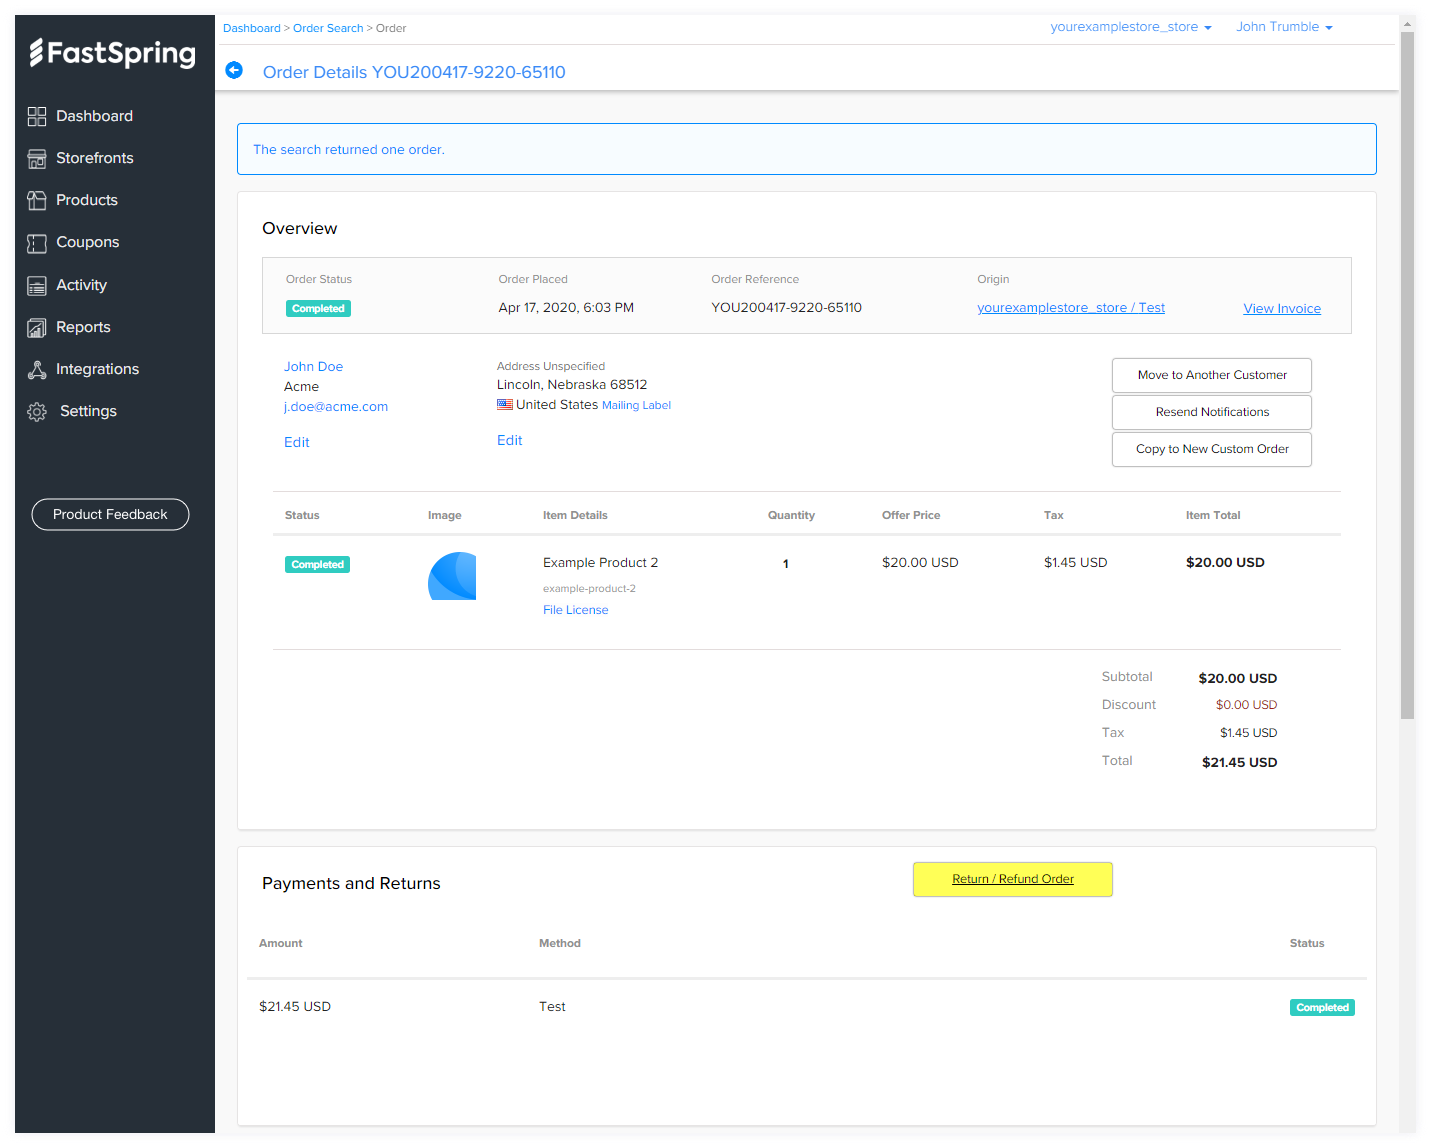Screen dimensions: 1431x1148
Task: Open the Mailing Label link
Action: click(636, 405)
